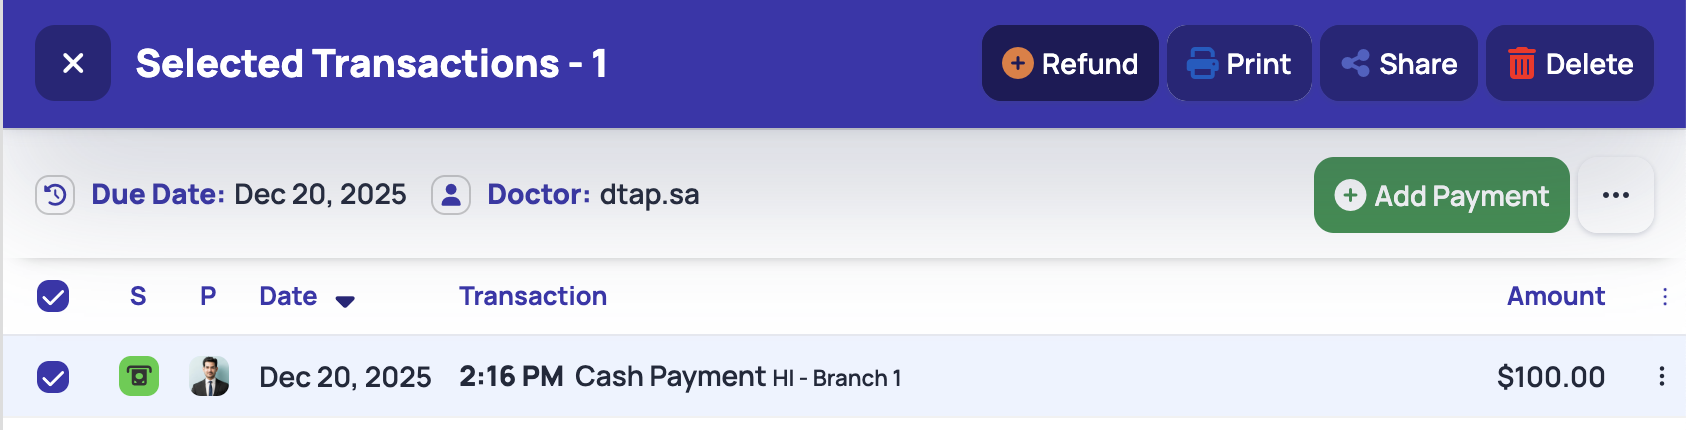Sort by the Date column arrow
This screenshot has width=1686, height=430.
point(345,300)
